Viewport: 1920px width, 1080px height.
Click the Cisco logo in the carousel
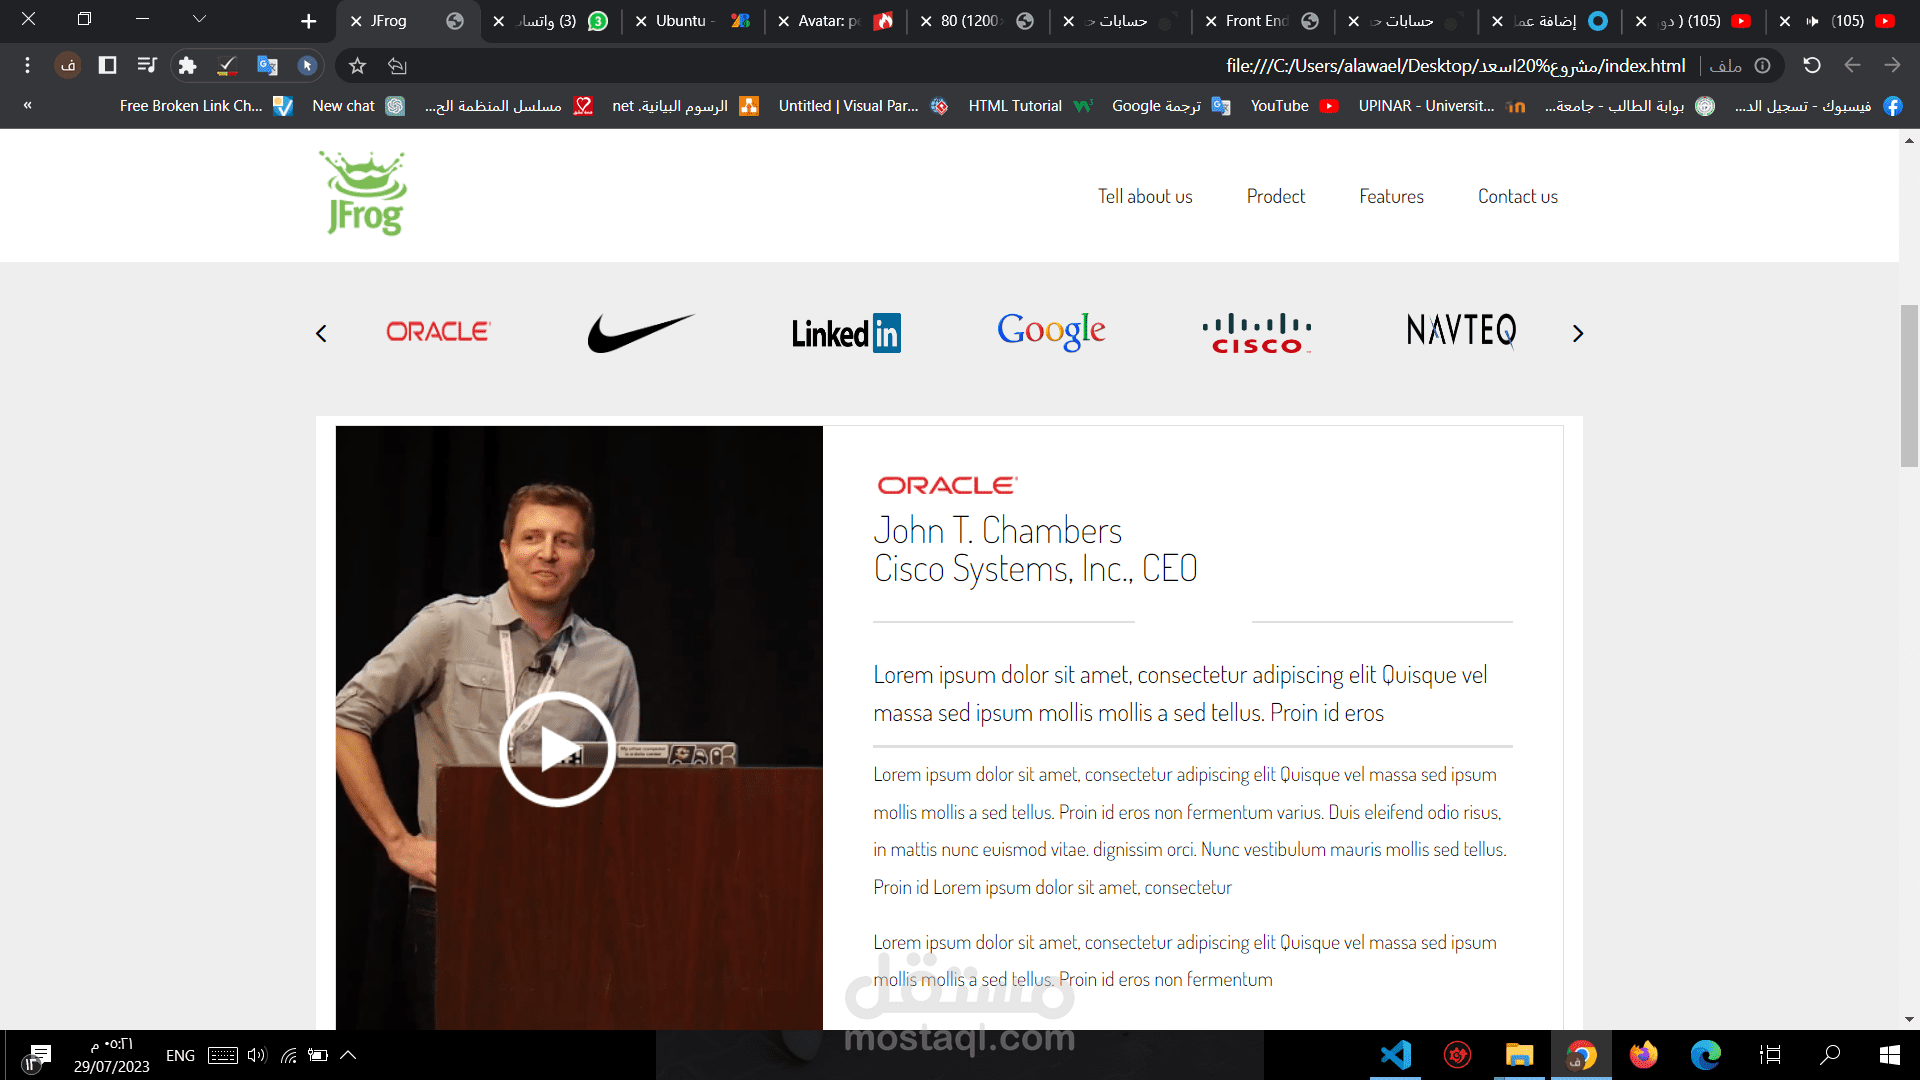1257,334
